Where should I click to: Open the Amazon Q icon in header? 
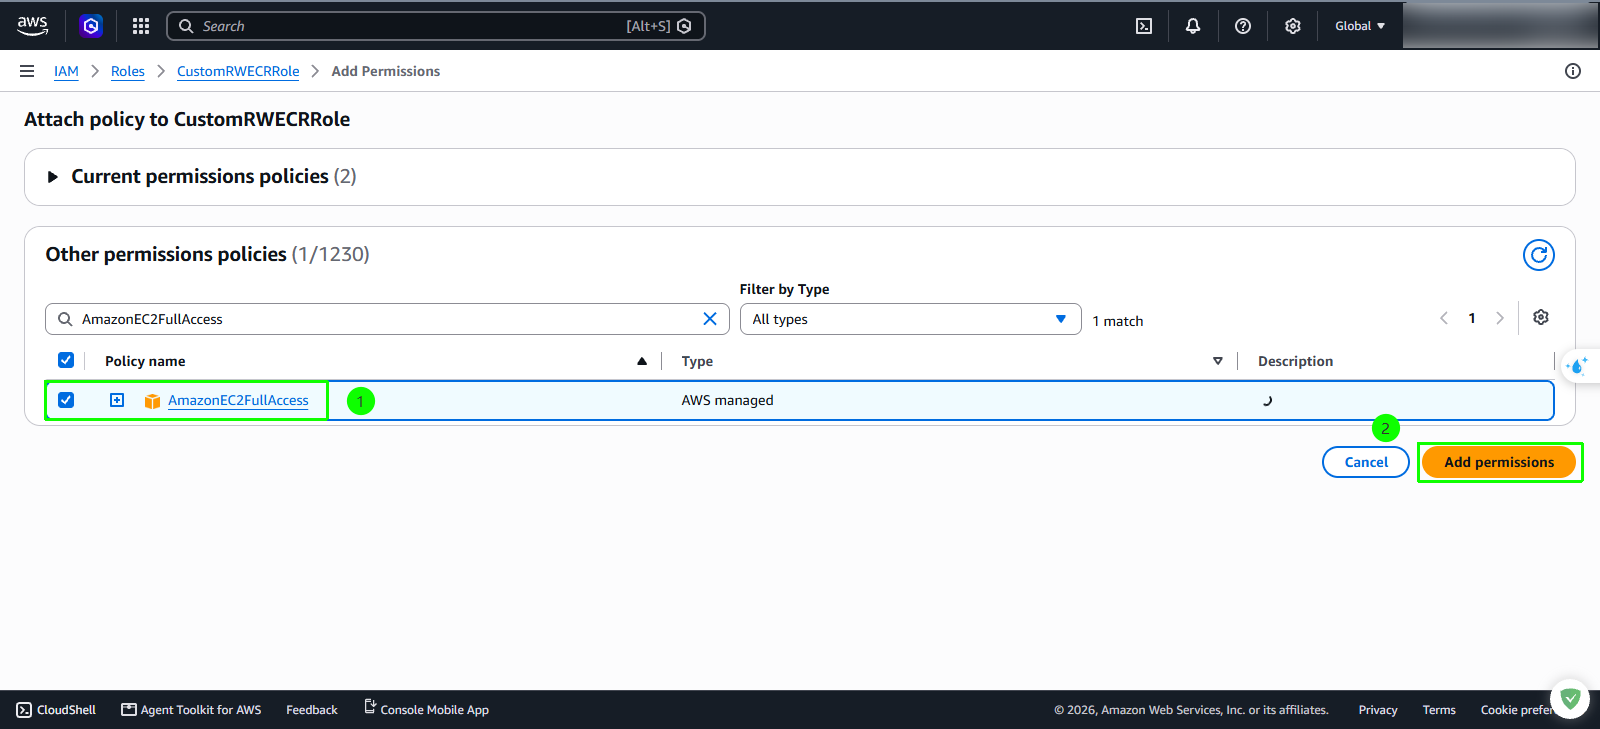click(91, 26)
